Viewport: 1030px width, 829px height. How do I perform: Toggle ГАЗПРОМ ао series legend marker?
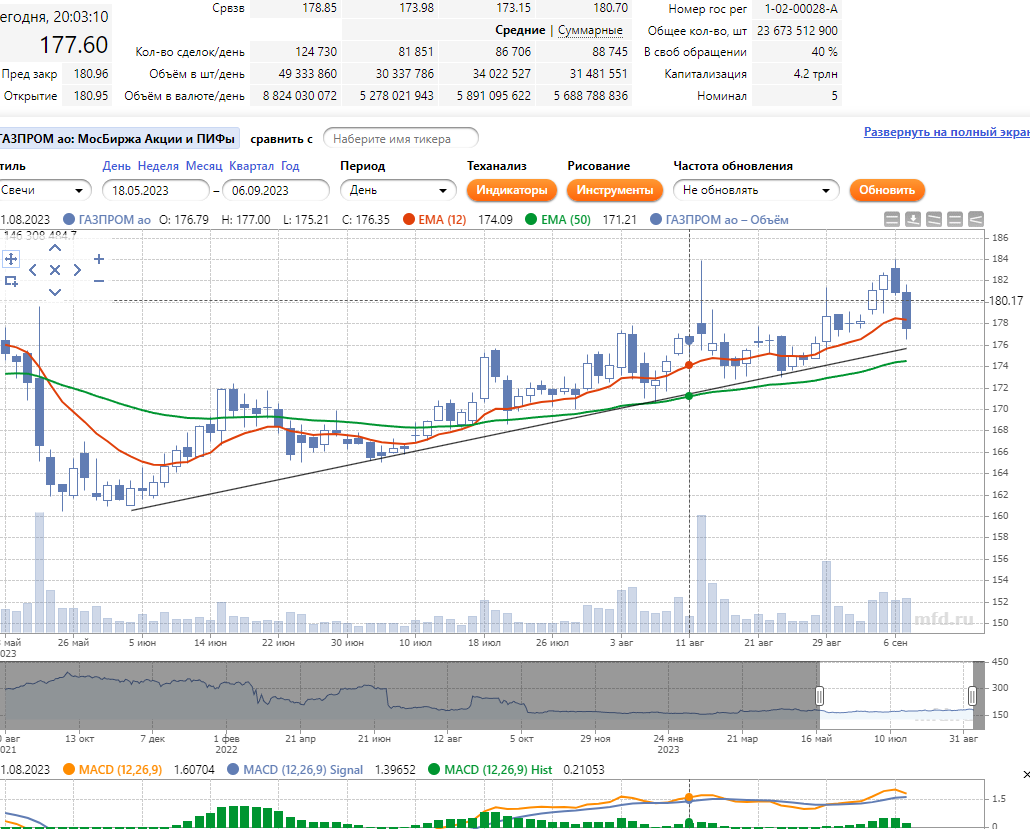point(68,219)
